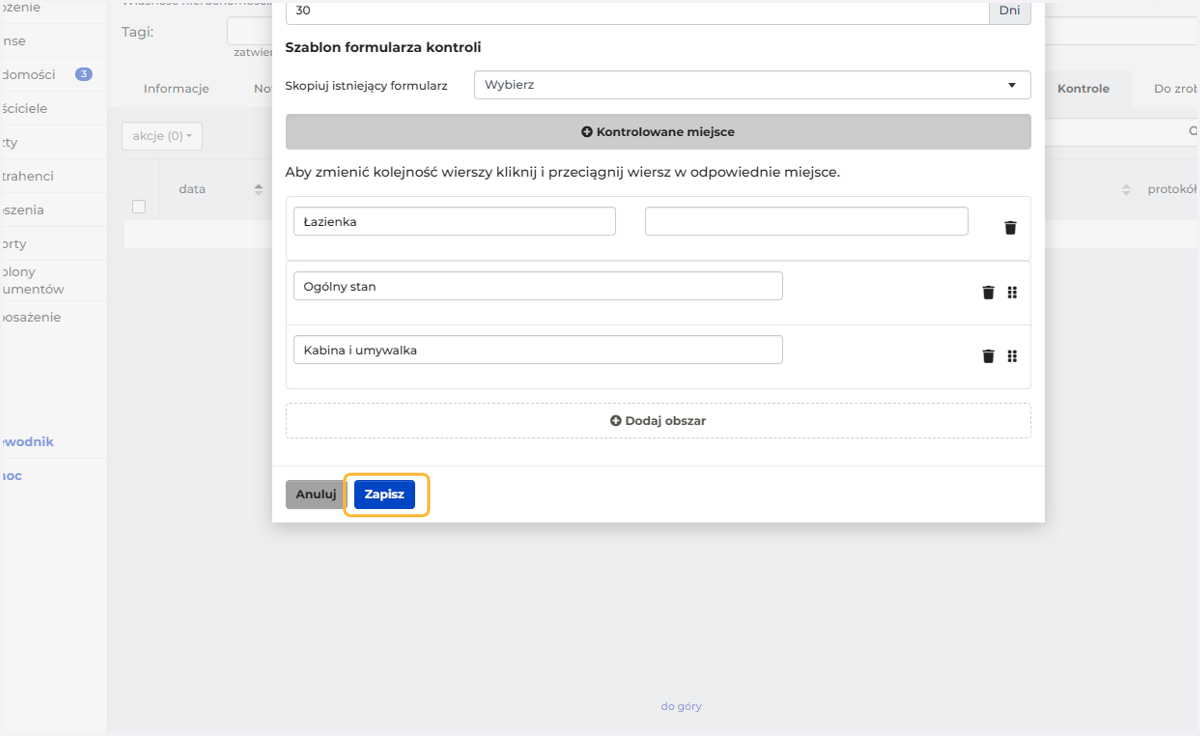The image size is (1200, 736).
Task: Sort by the data column arrows
Action: (x=258, y=189)
